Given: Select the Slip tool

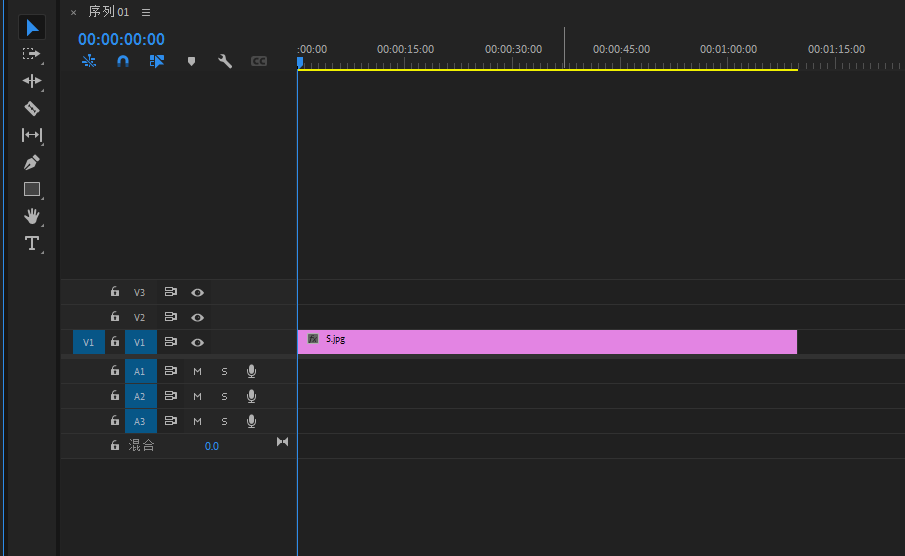Looking at the screenshot, I should [31, 135].
